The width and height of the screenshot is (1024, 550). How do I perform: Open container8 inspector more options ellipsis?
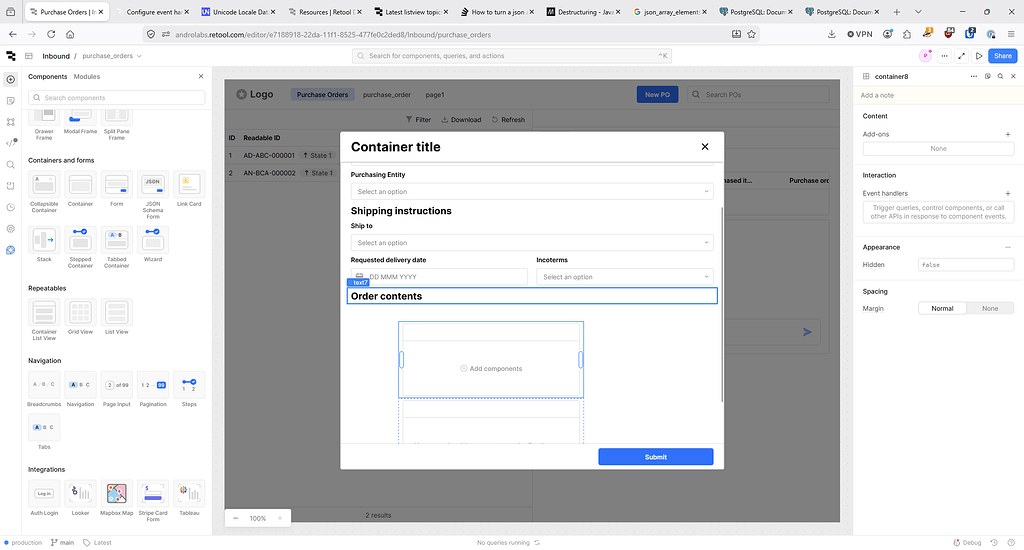click(x=974, y=76)
